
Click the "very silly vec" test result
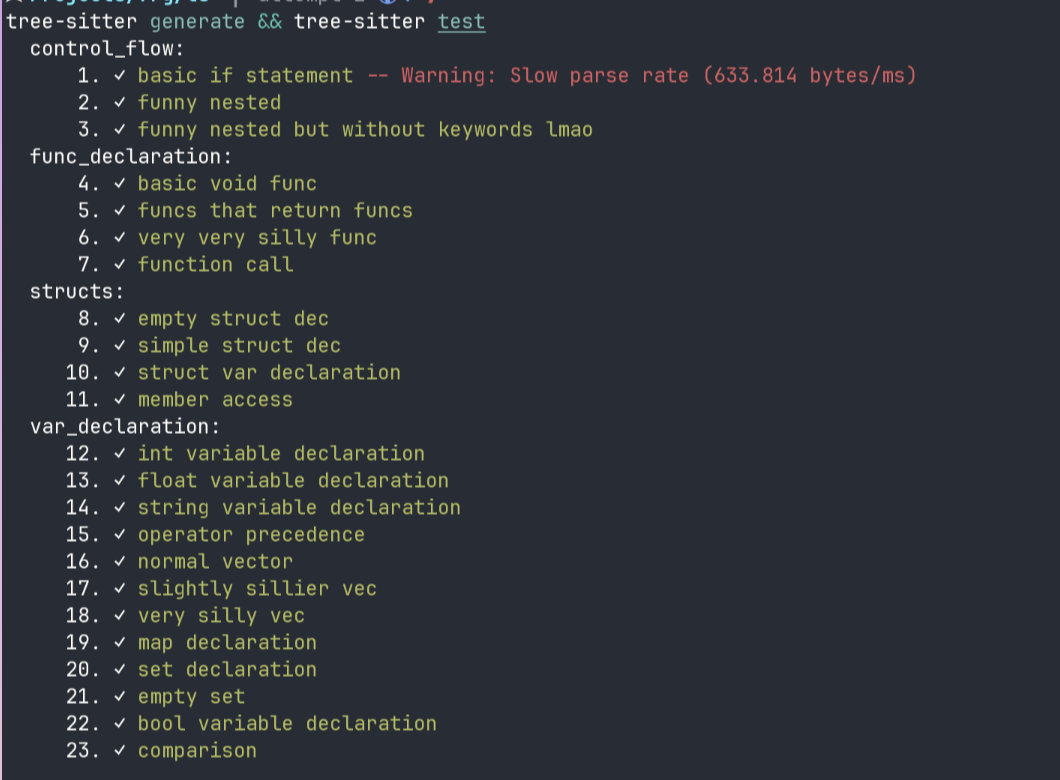[x=221, y=616]
